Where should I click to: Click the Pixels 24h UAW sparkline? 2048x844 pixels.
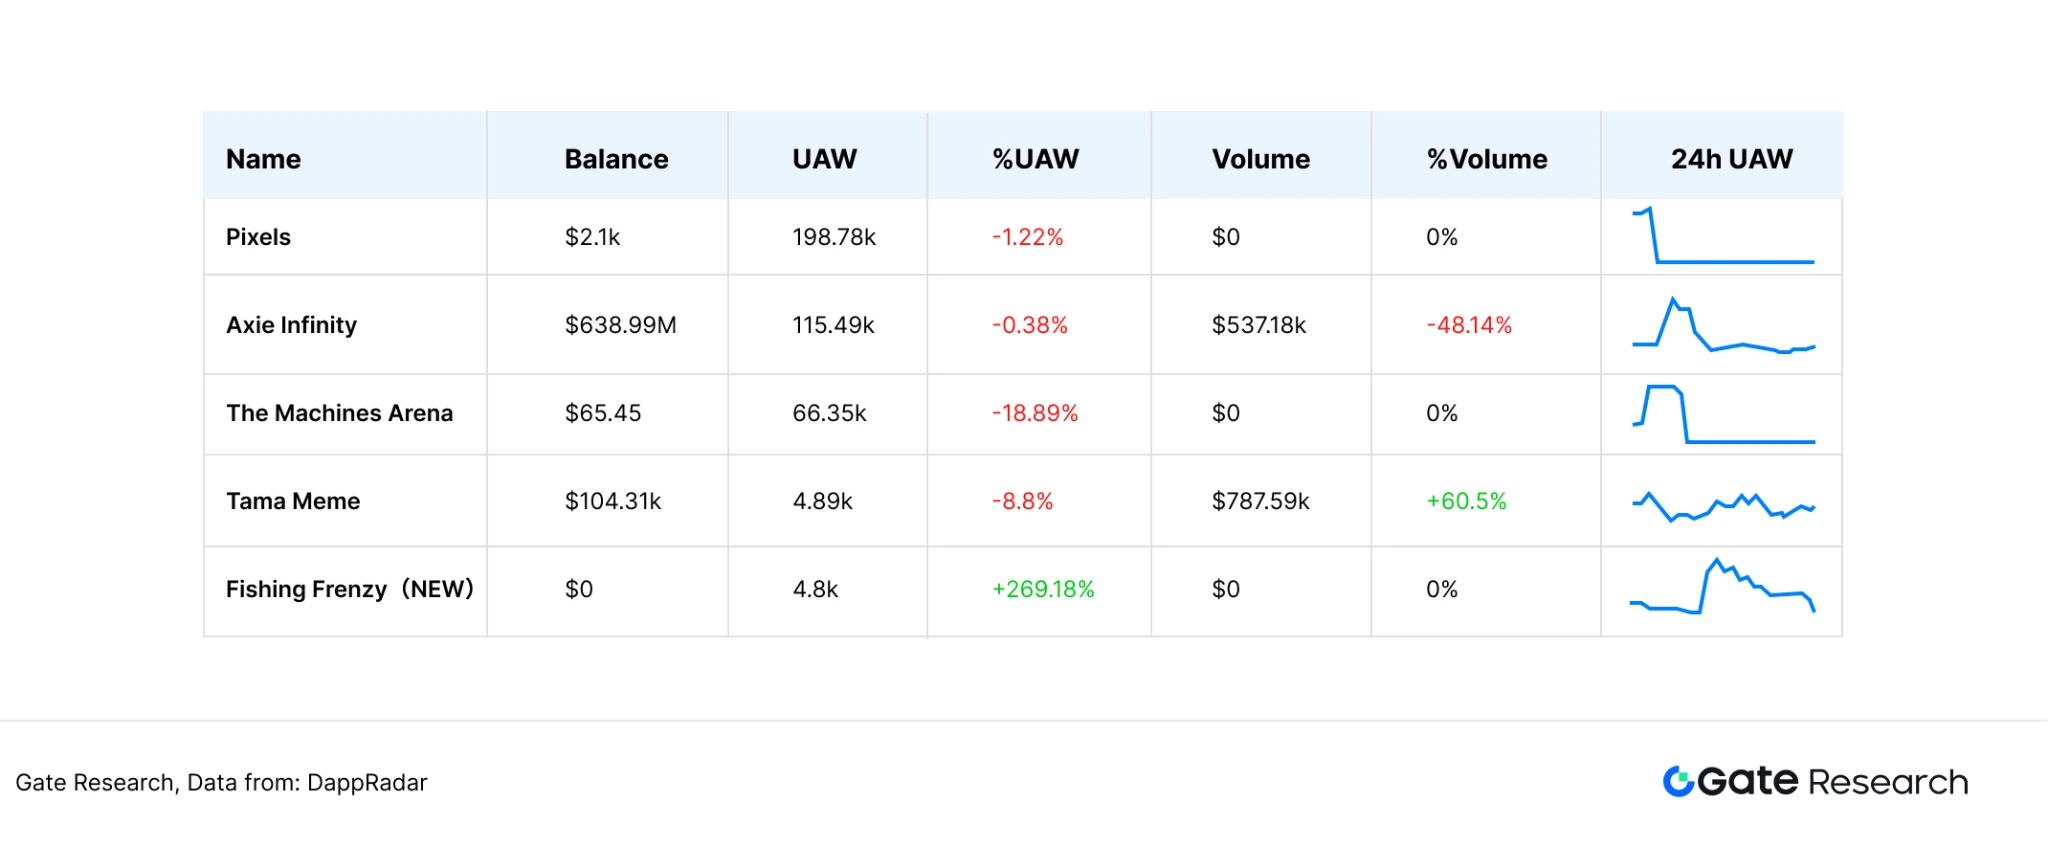1722,237
